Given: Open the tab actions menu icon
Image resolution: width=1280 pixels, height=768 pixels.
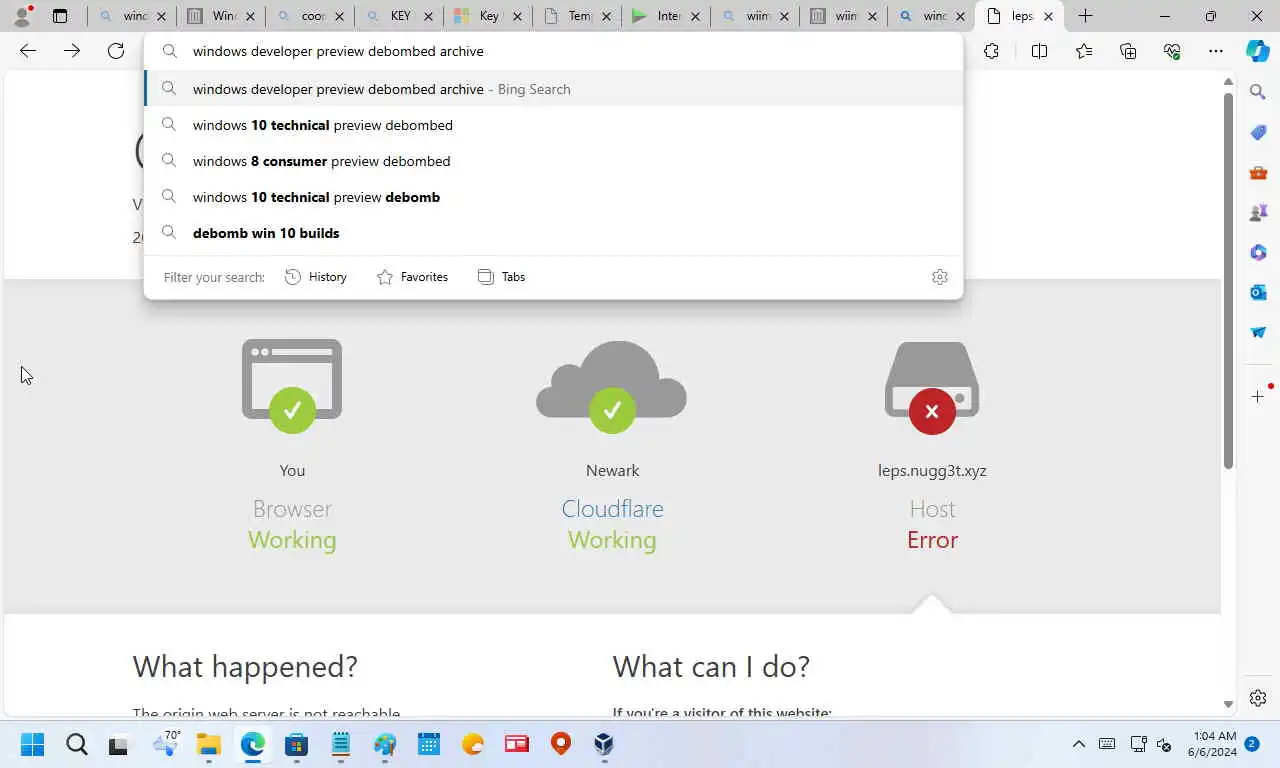Looking at the screenshot, I should [x=60, y=16].
